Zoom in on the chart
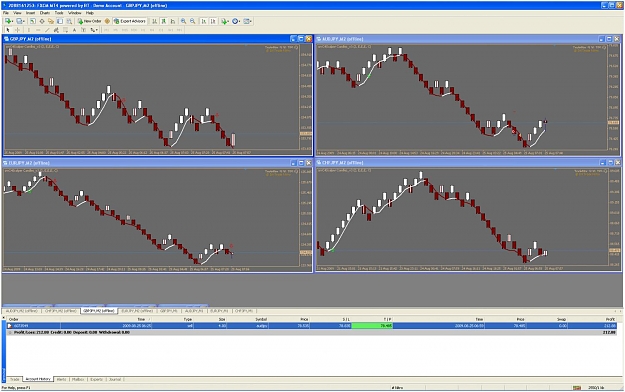Image resolution: width=625 pixels, height=392 pixels. 183,21
